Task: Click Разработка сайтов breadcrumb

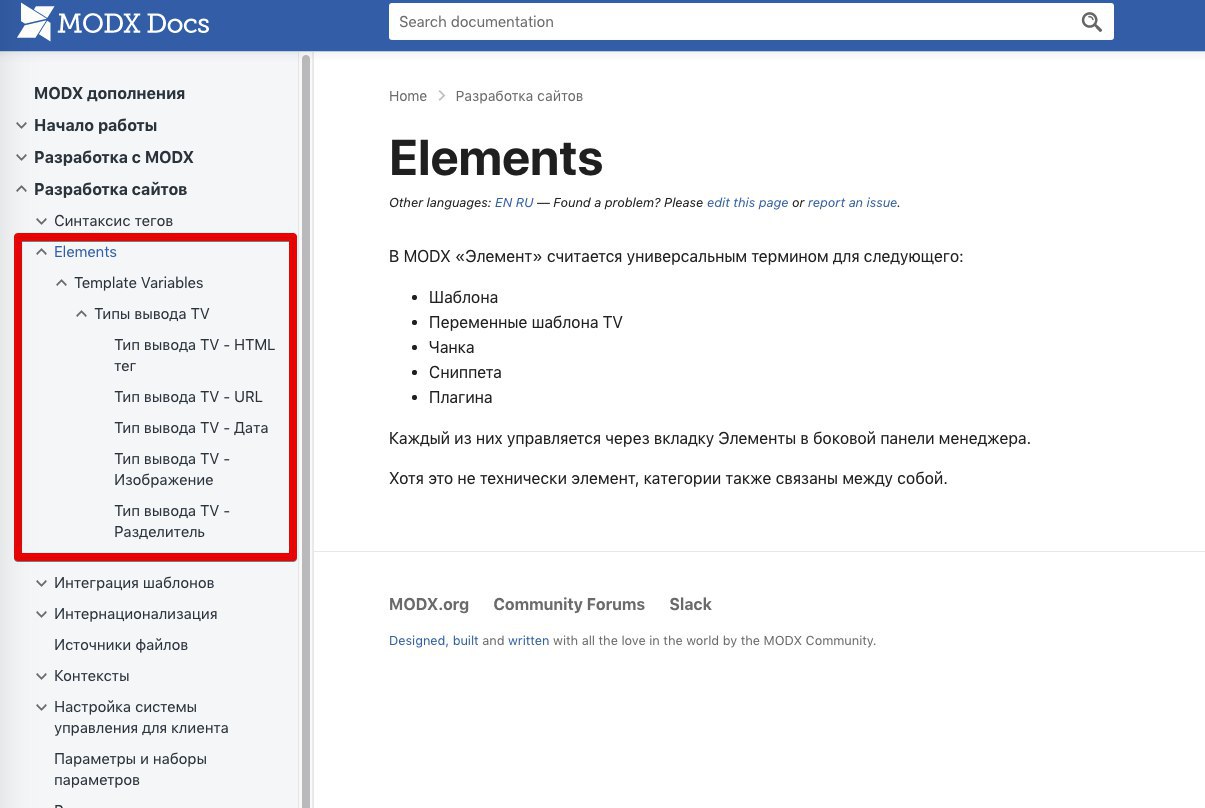Action: pos(519,96)
